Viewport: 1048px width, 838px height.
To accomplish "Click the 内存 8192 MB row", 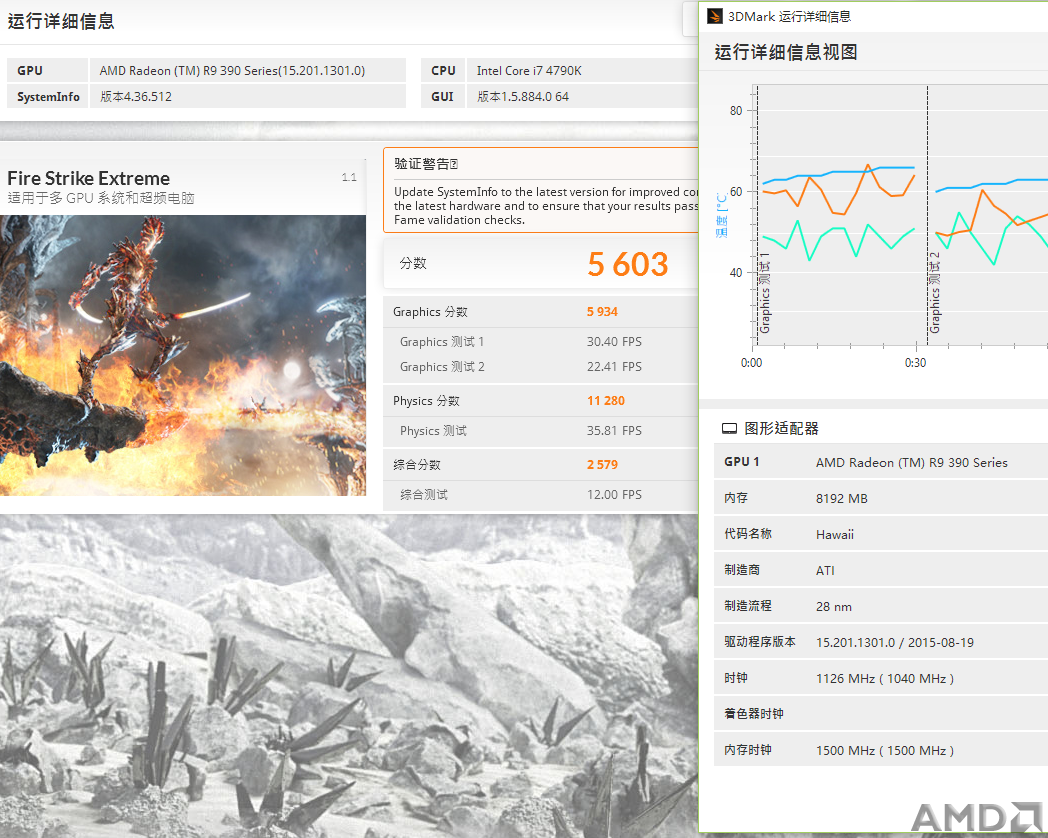I will 881,498.
